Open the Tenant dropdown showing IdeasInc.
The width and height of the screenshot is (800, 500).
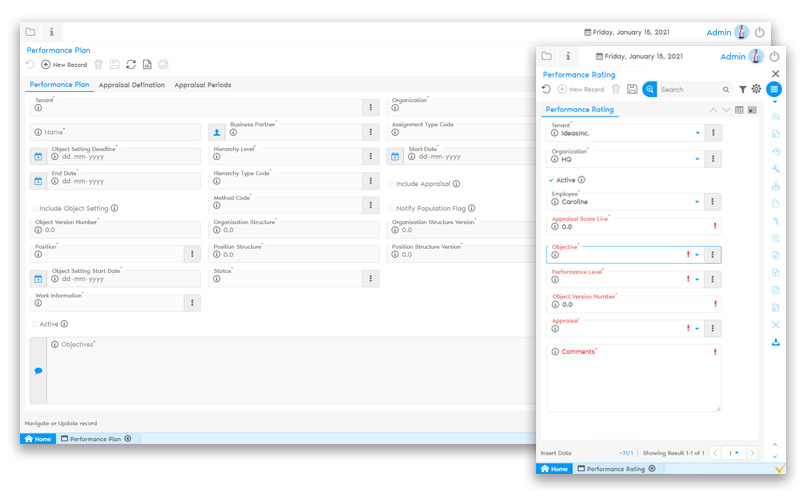pyautogui.click(x=697, y=132)
